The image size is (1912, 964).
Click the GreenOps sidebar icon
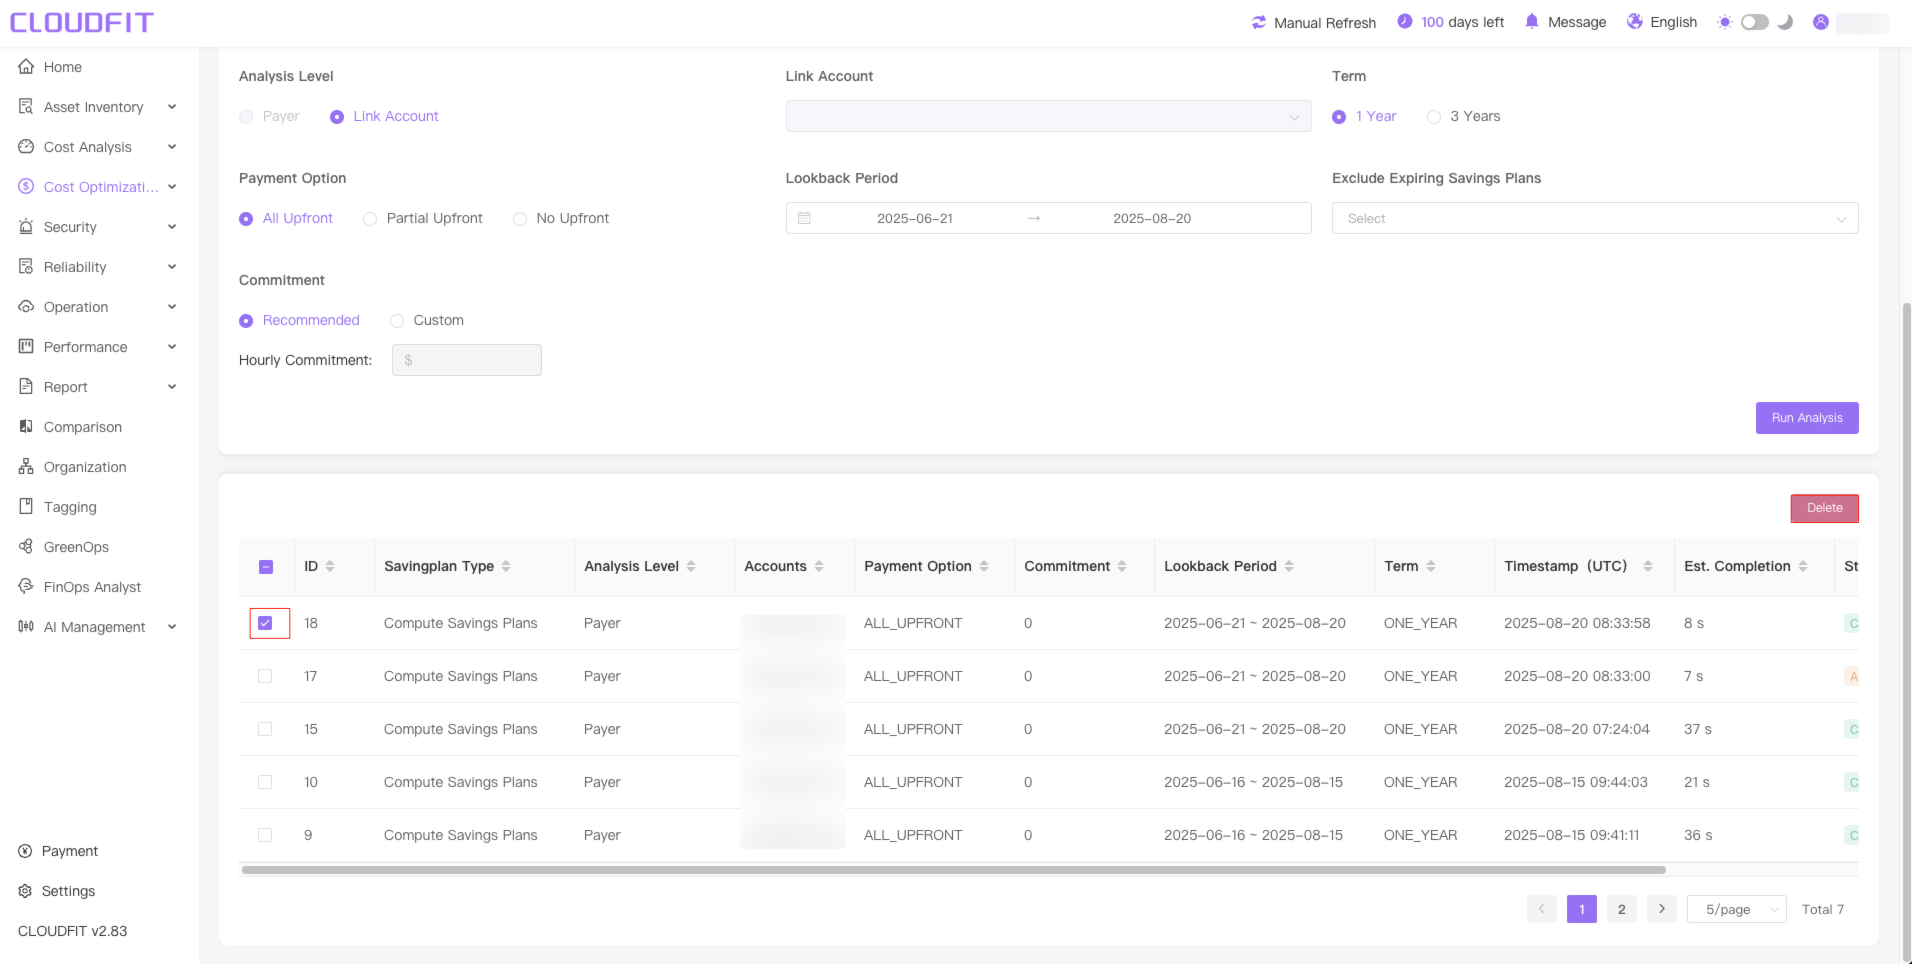[26, 547]
